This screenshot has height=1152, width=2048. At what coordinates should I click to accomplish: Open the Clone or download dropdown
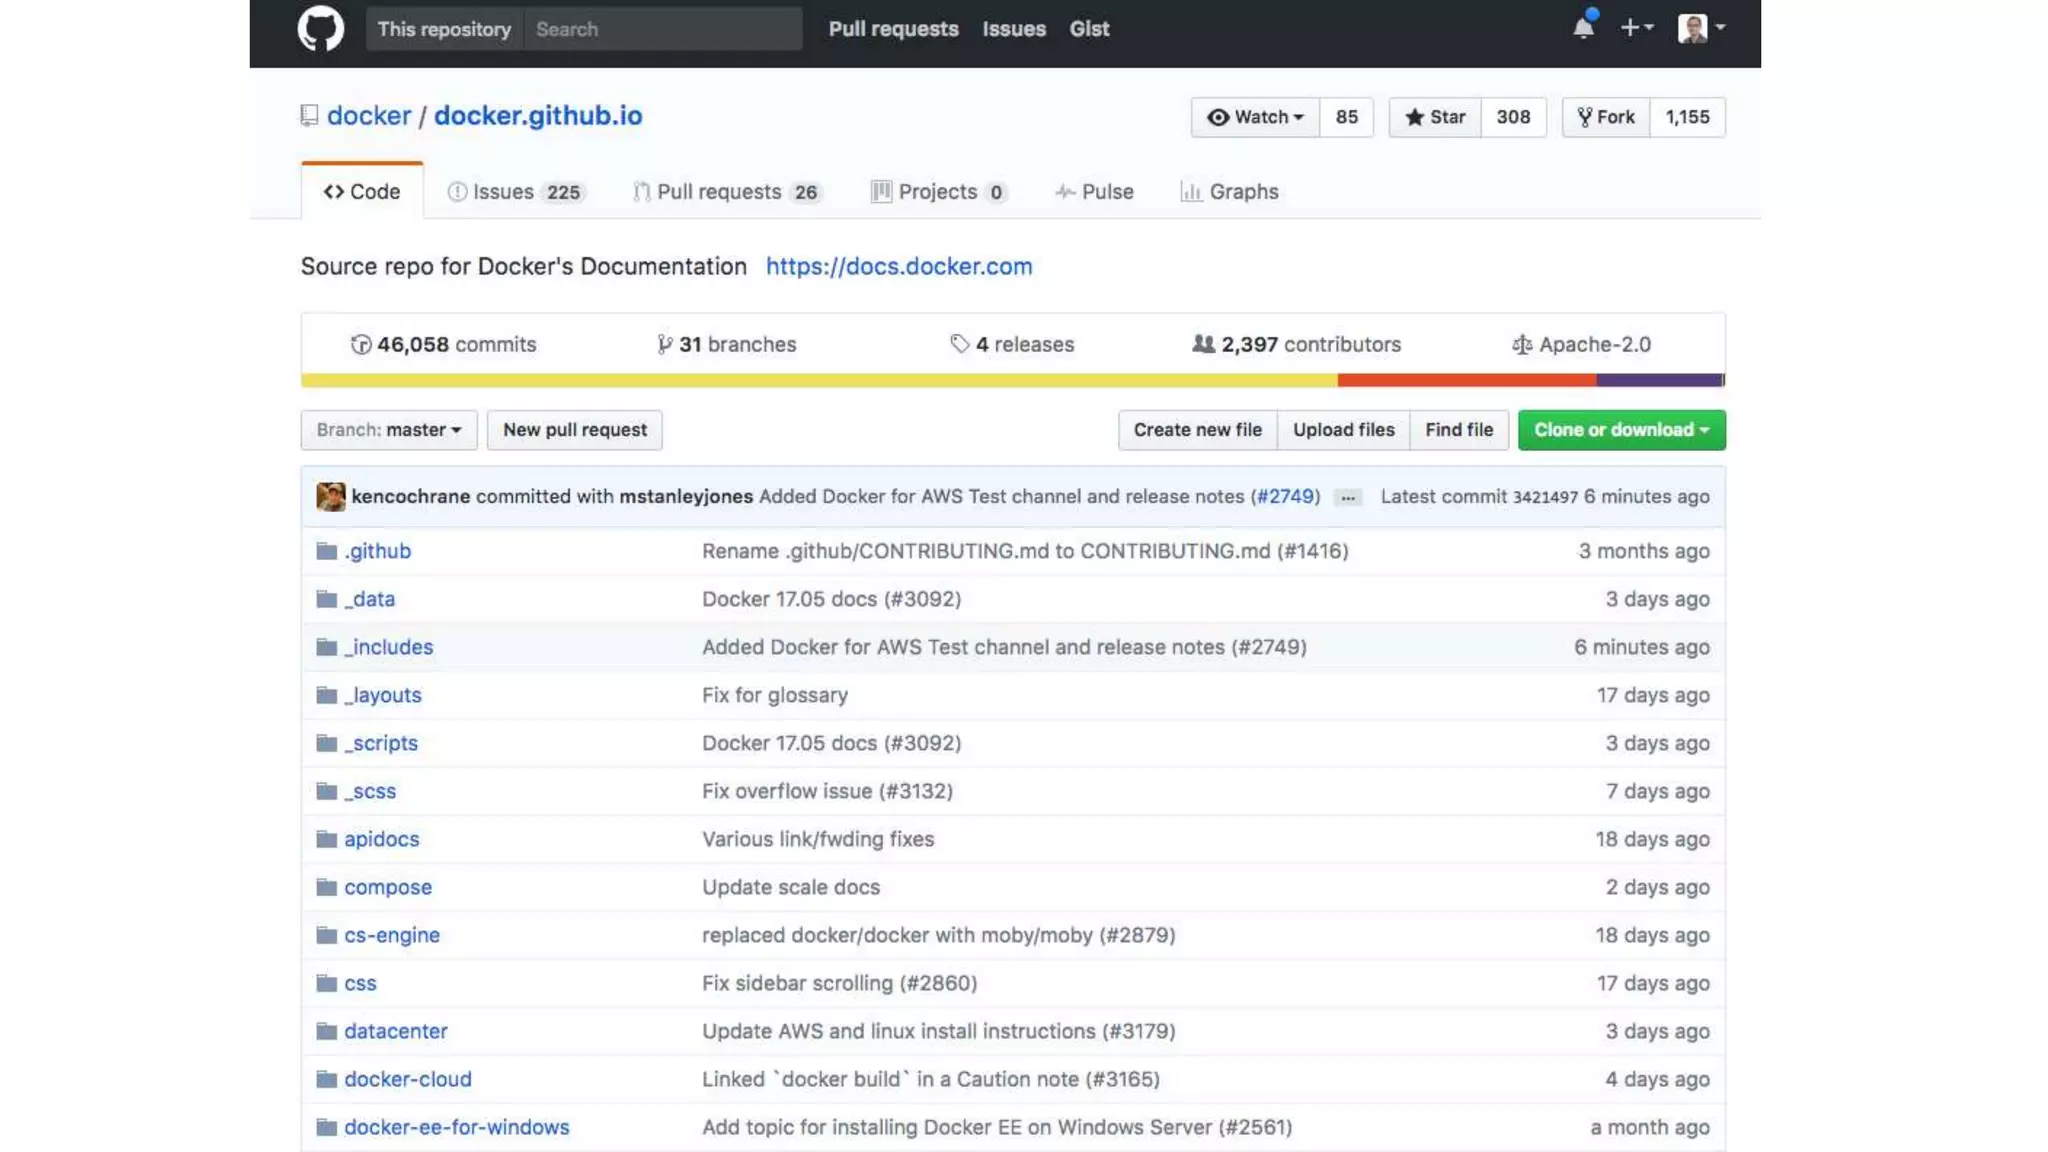(x=1620, y=430)
